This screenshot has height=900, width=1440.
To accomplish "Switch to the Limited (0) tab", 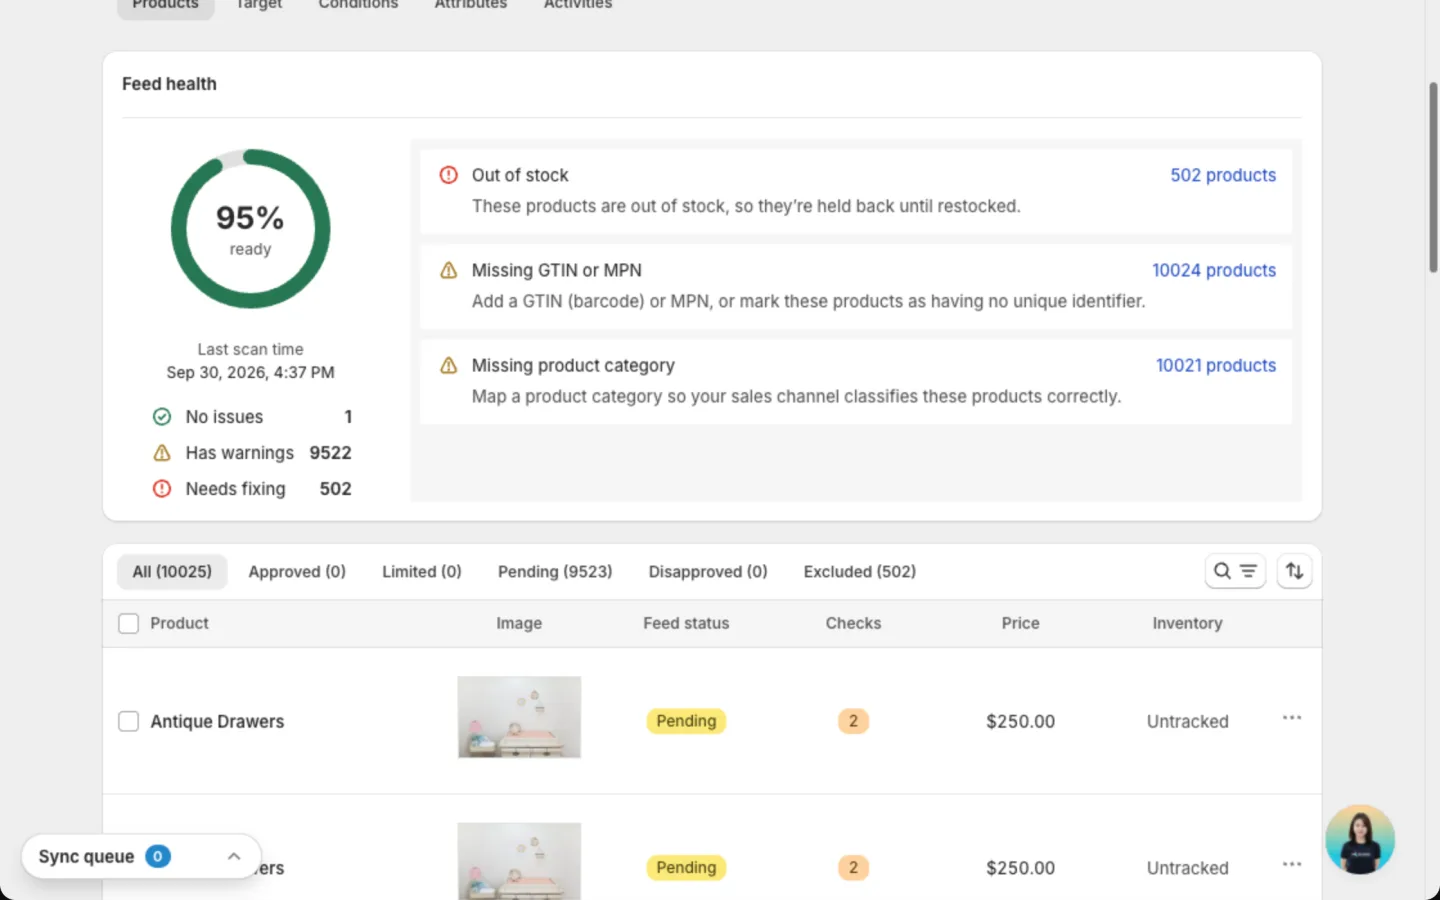I will click(422, 572).
